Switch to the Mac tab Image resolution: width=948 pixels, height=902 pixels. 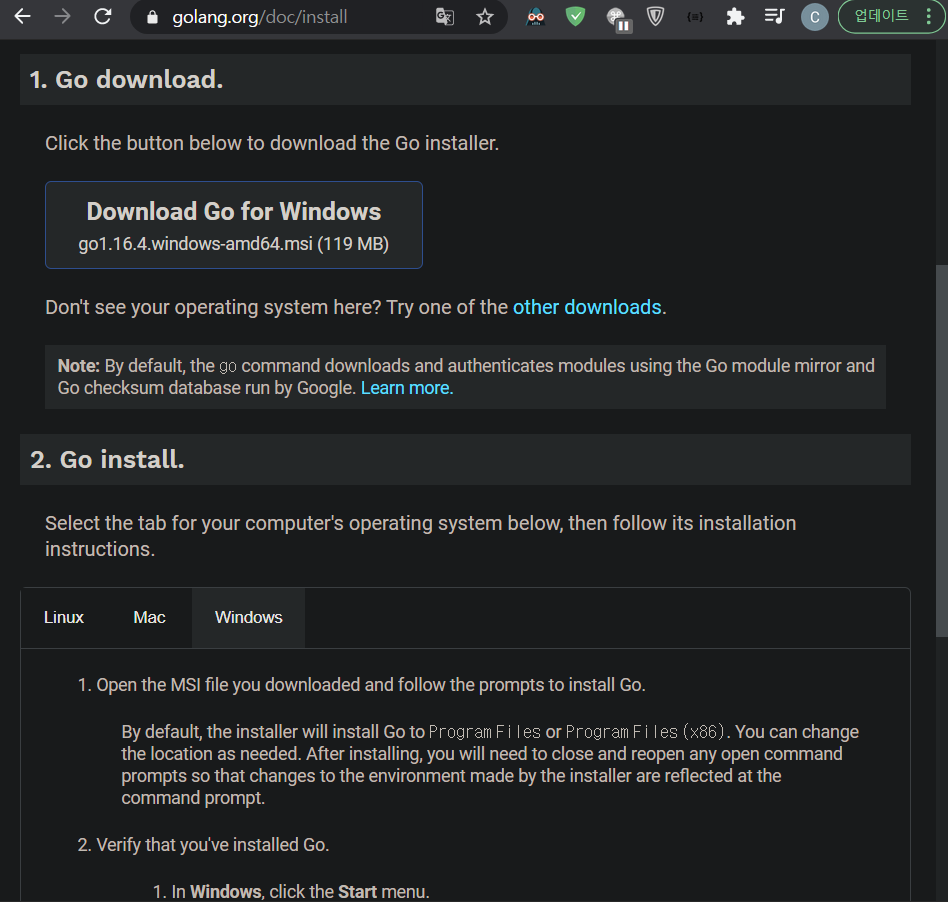tap(149, 618)
